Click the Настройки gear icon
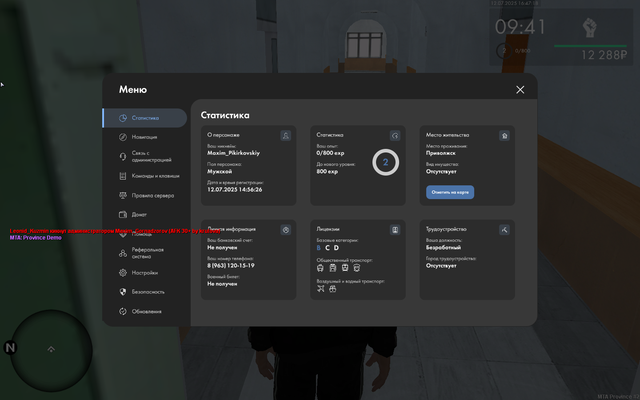Viewport: 640px width, 400px height. coord(123,273)
